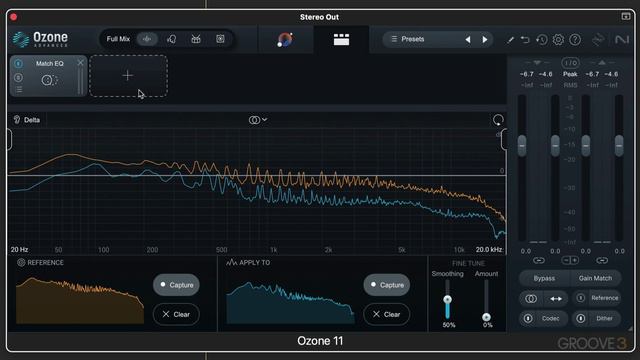Click the input section collapse arrow
The image size is (640, 360).
click(538, 63)
